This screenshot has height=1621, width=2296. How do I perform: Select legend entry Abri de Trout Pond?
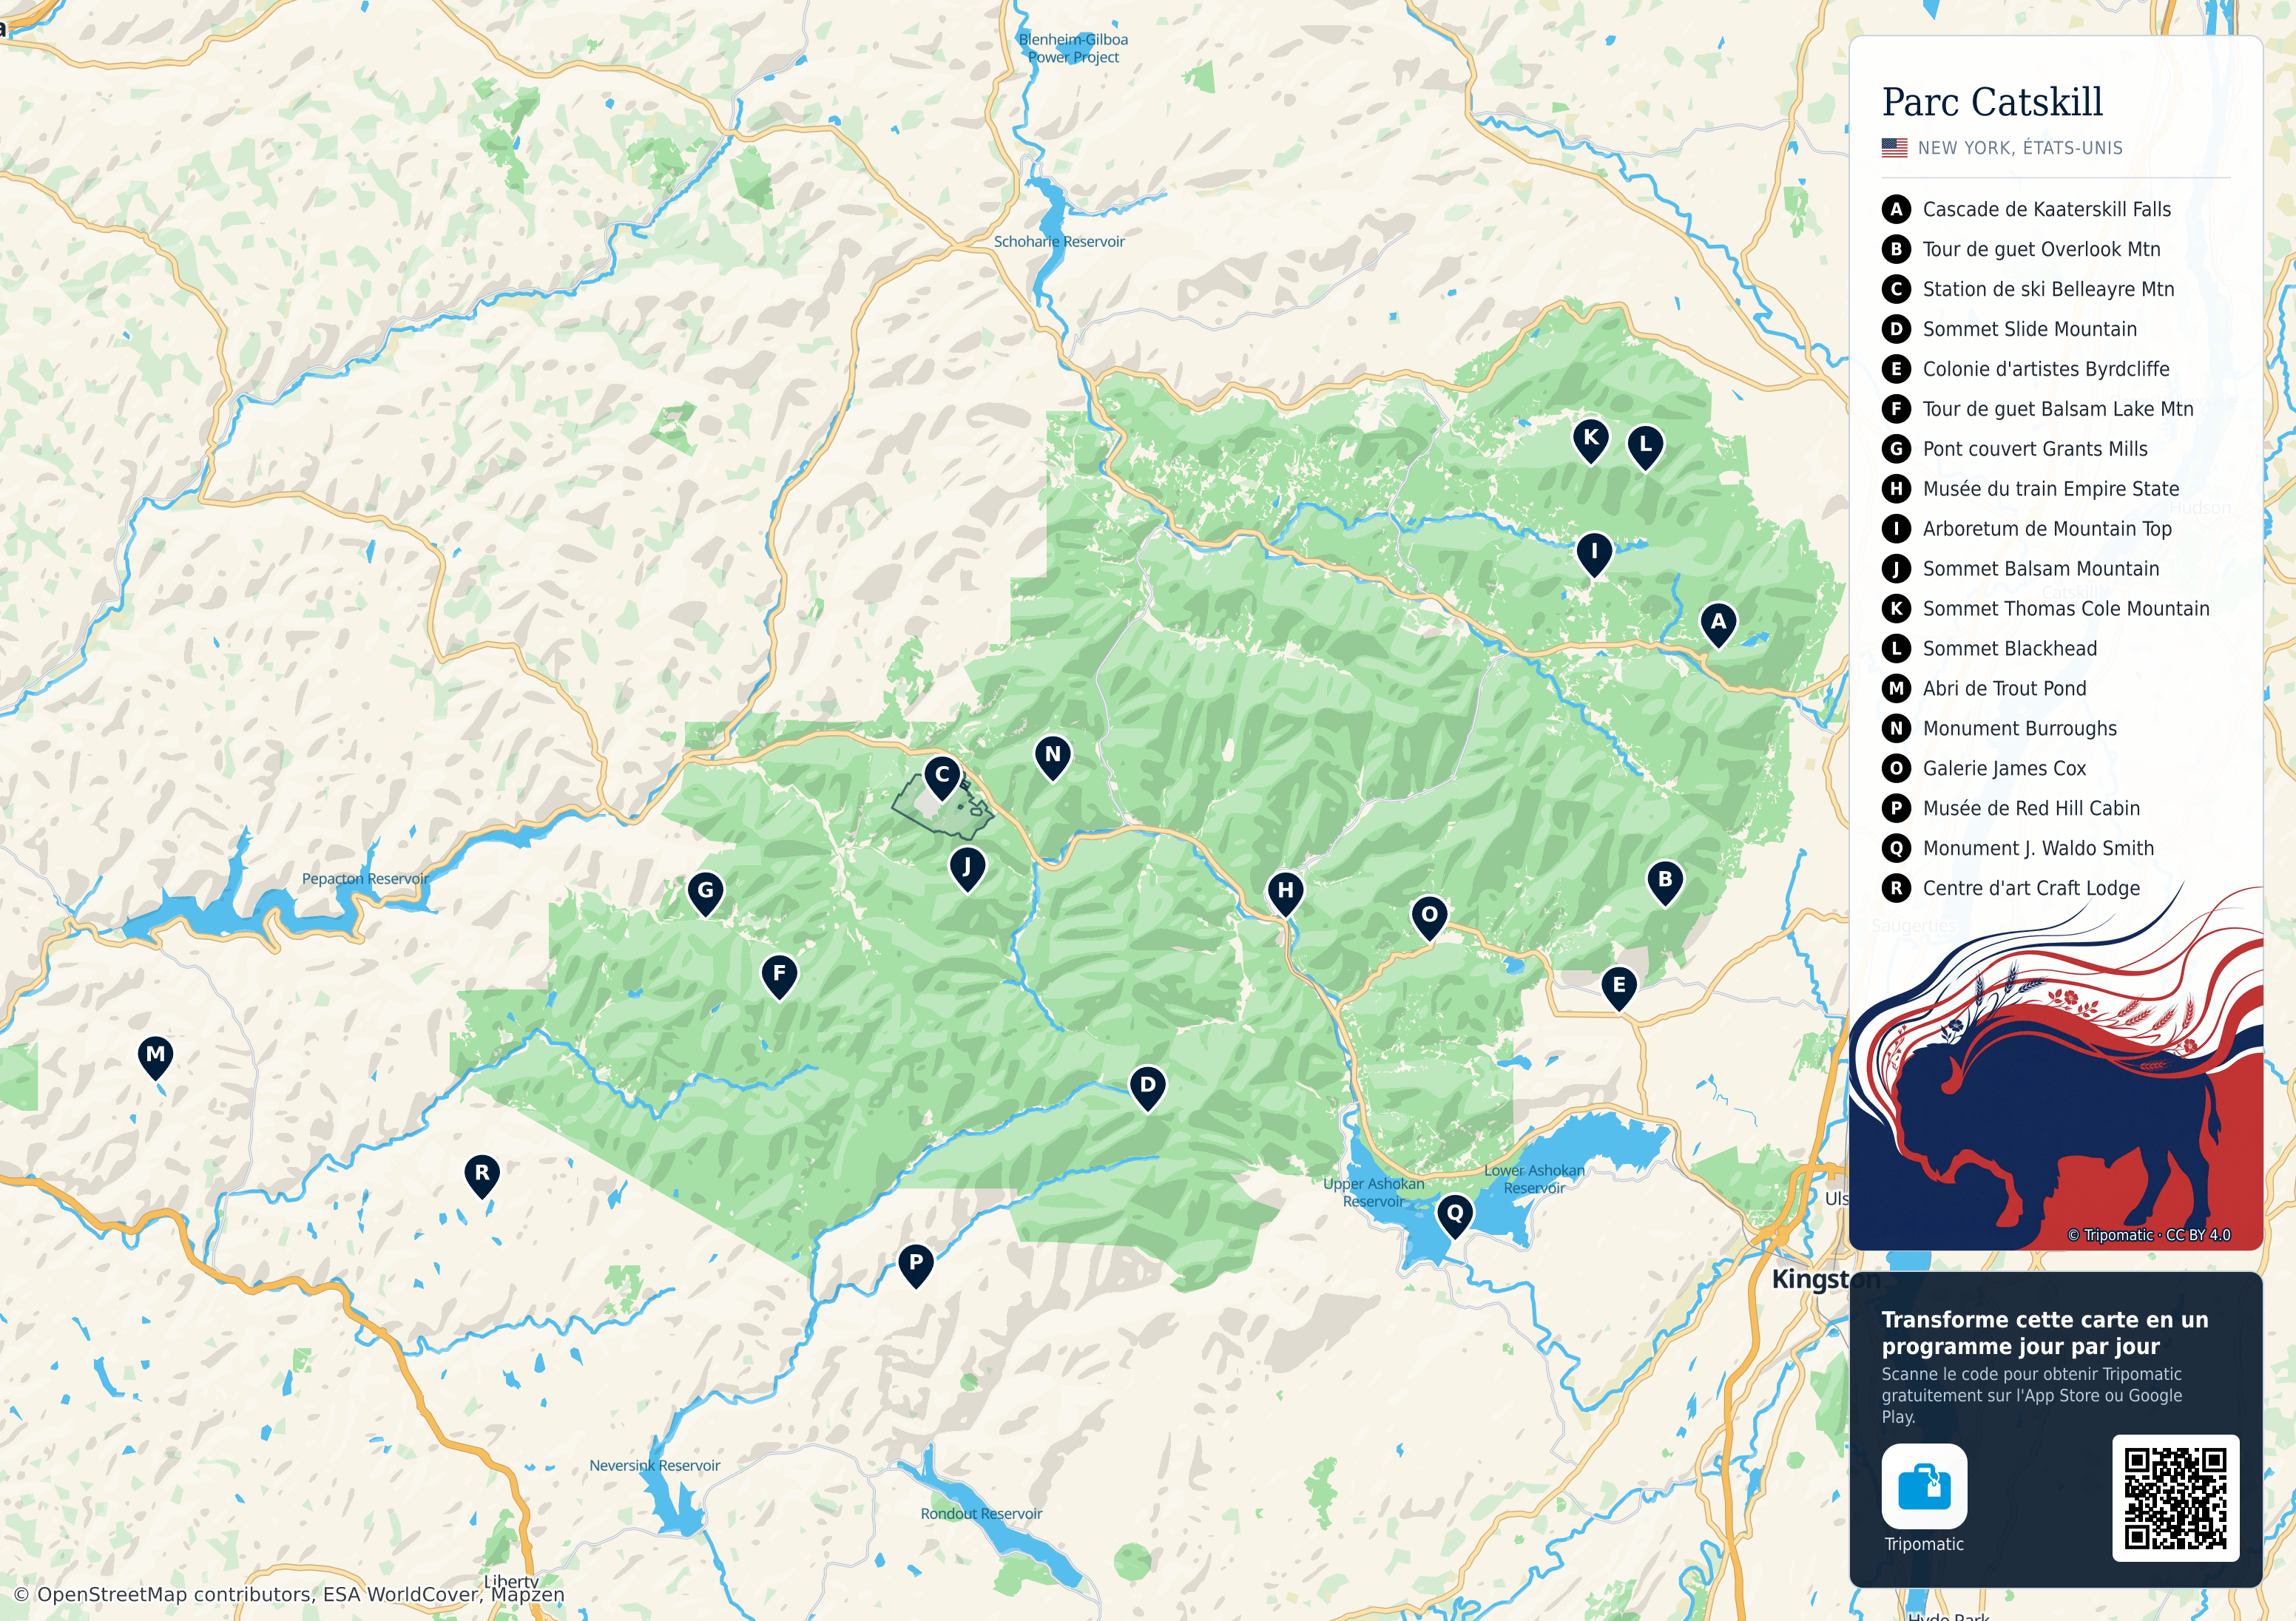(1984, 689)
